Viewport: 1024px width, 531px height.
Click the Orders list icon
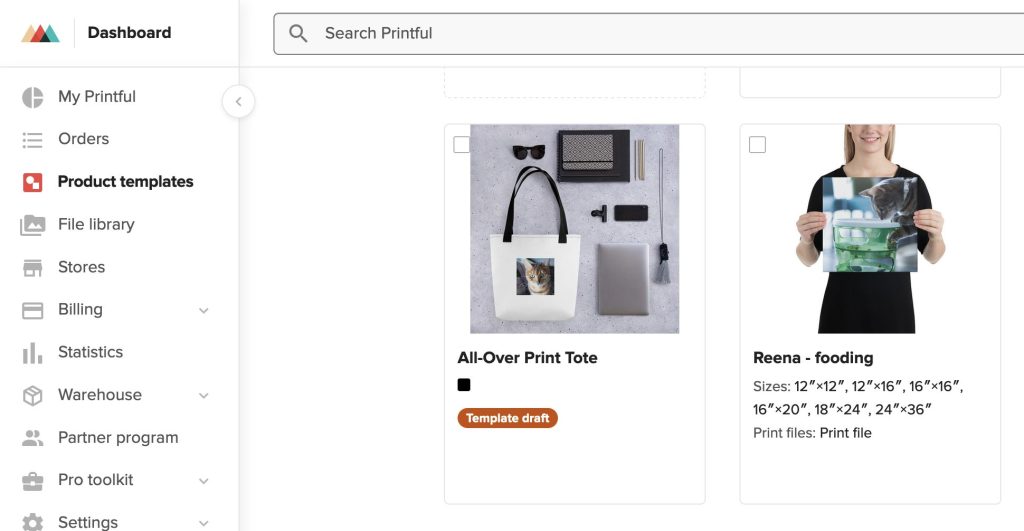click(33, 140)
